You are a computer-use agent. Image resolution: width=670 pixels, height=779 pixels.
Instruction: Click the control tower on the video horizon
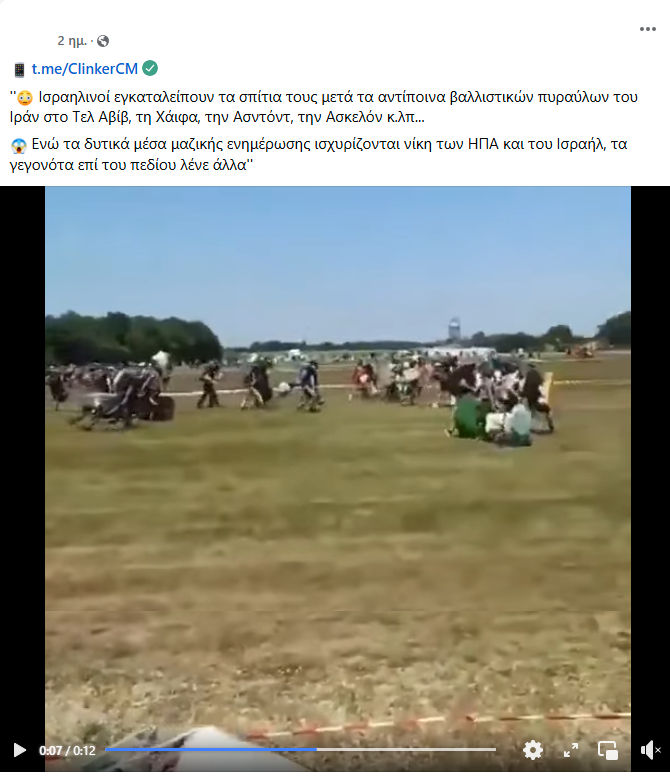(x=454, y=328)
